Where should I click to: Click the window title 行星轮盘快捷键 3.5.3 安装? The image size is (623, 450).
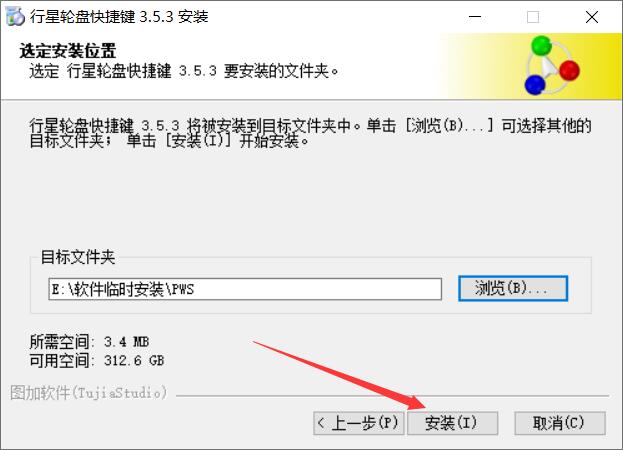pos(119,17)
